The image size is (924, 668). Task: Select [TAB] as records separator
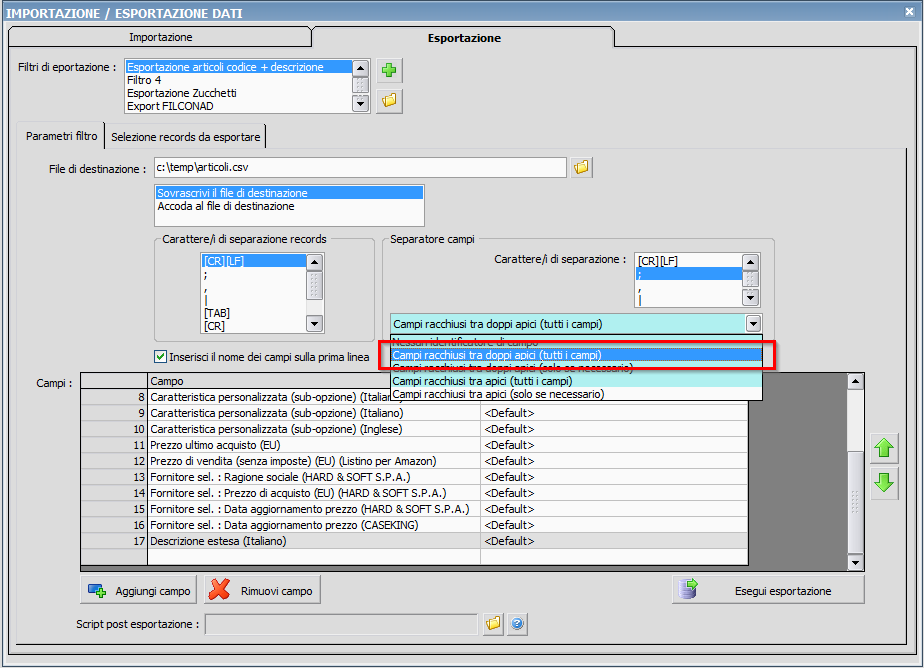[x=254, y=313]
